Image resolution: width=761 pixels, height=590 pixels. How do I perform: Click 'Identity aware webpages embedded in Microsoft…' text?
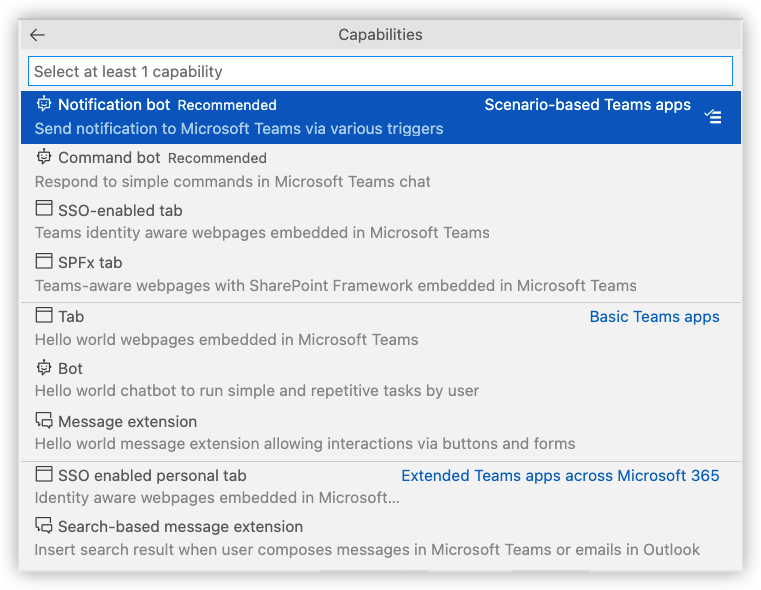point(217,498)
